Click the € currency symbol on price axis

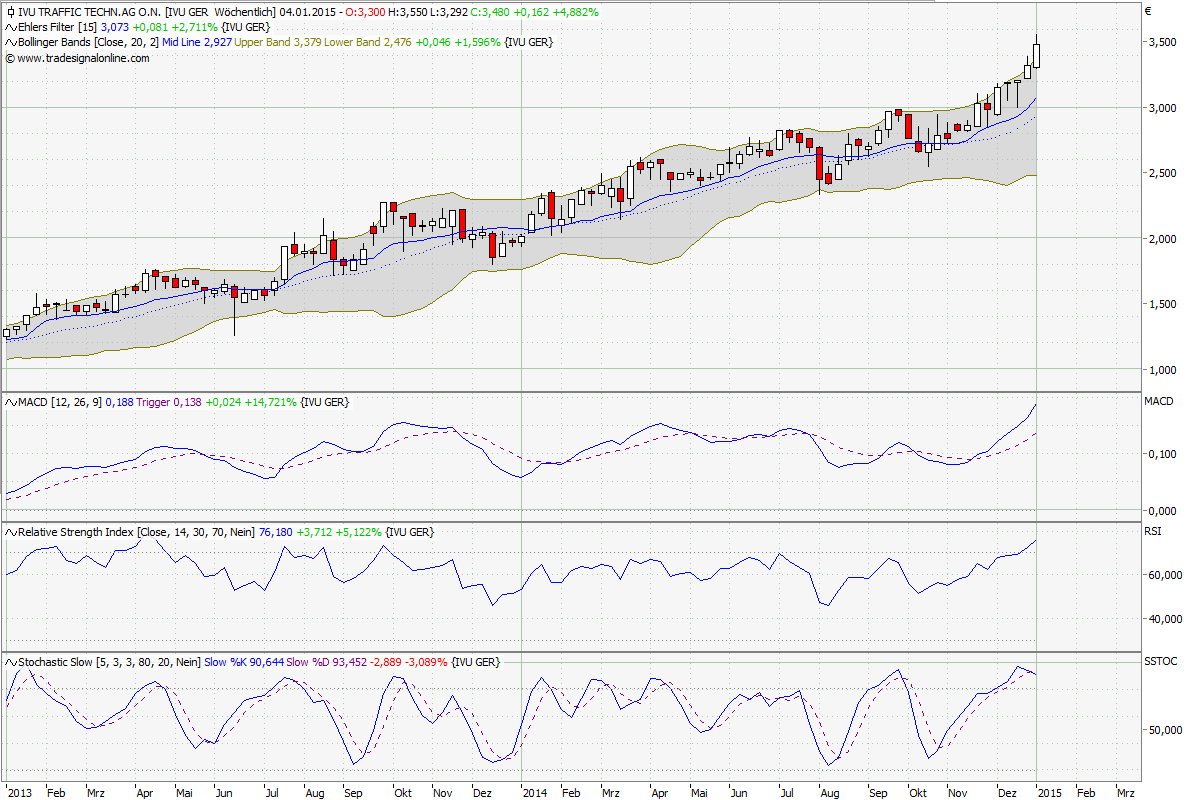tap(1148, 12)
